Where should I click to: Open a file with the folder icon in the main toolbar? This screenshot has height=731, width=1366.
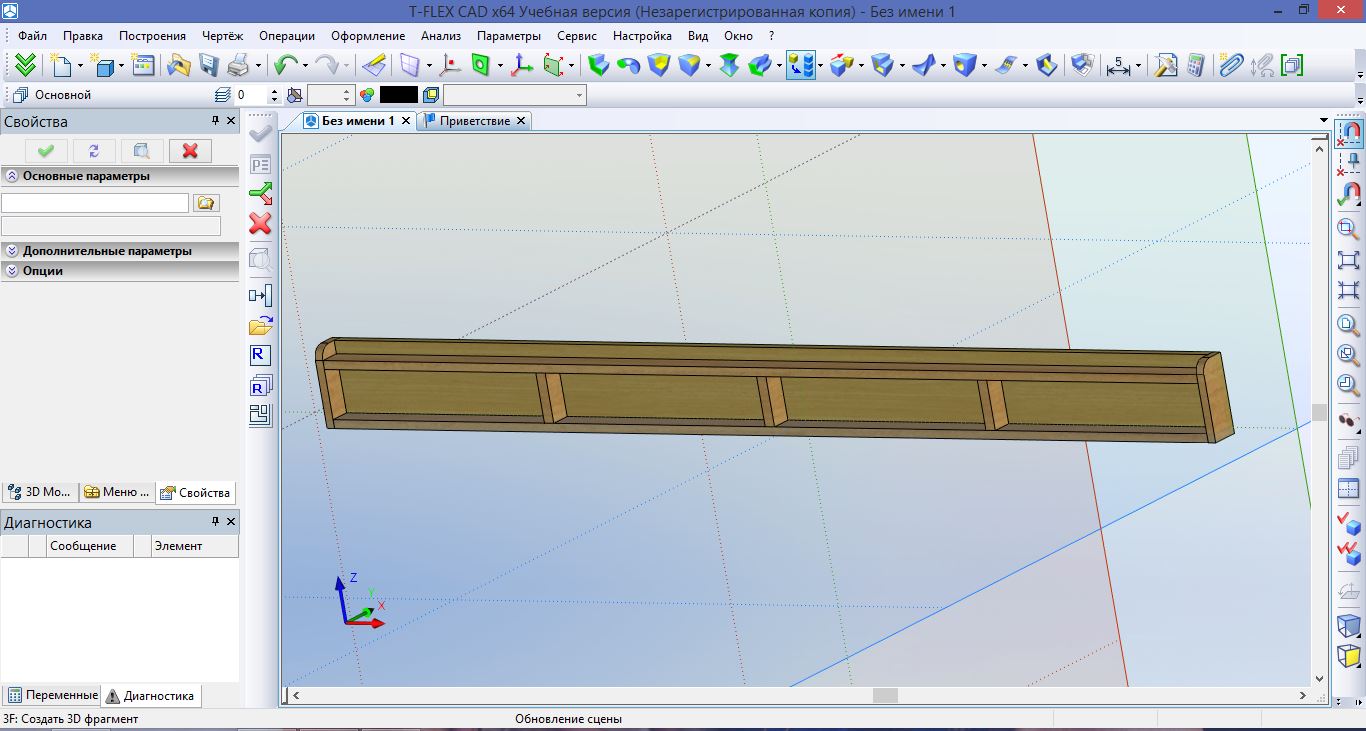(178, 66)
